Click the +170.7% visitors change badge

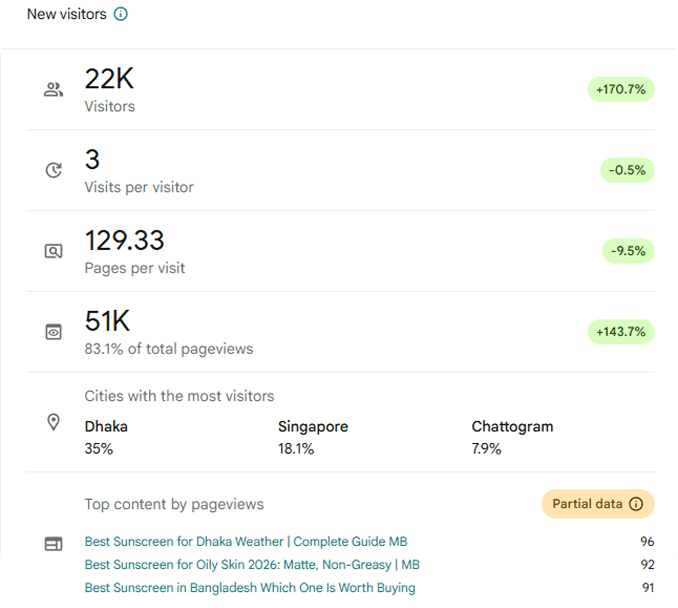pos(621,90)
